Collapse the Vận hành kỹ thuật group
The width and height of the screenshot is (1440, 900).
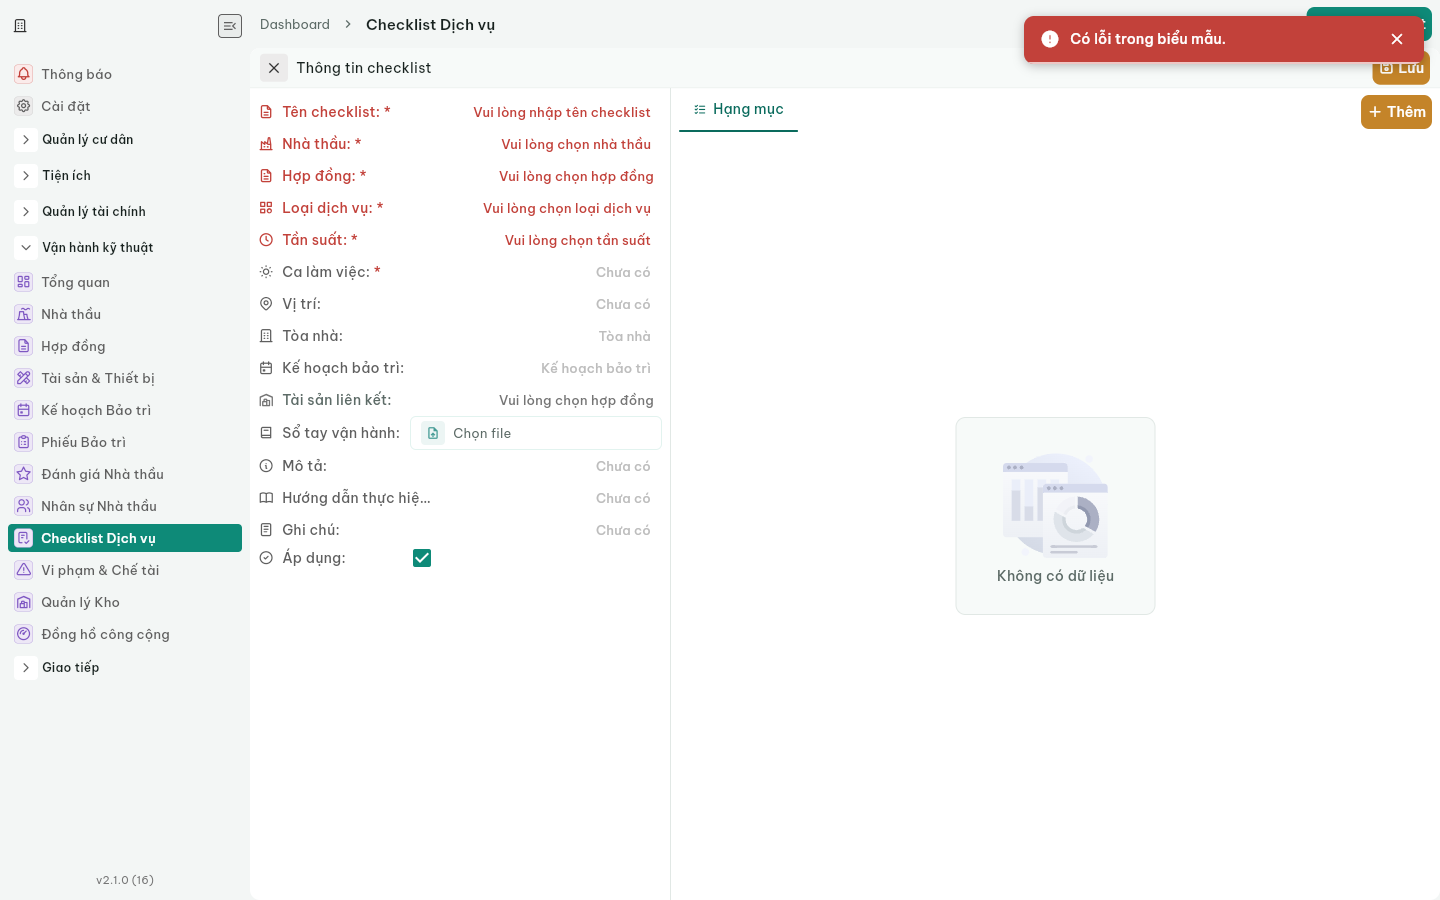point(26,248)
